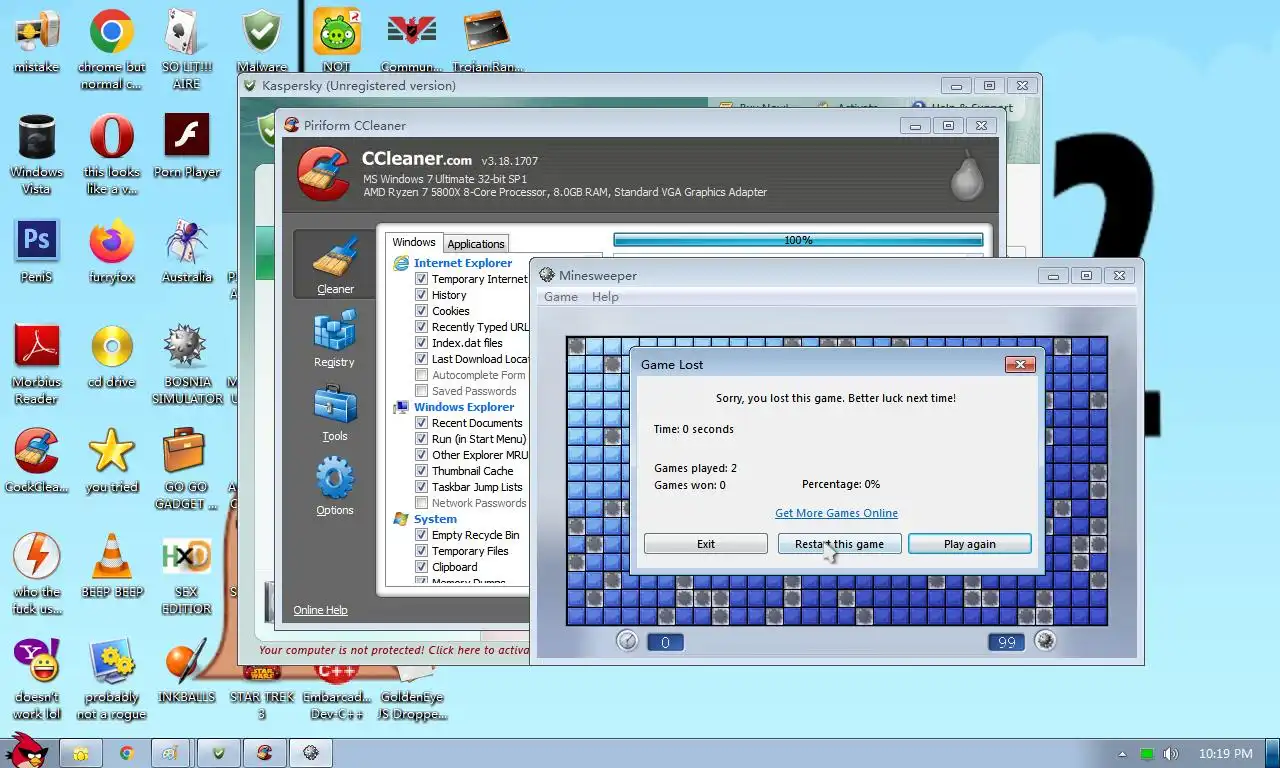
Task: Enable the Saved Passwords checkbox
Action: coord(422,391)
